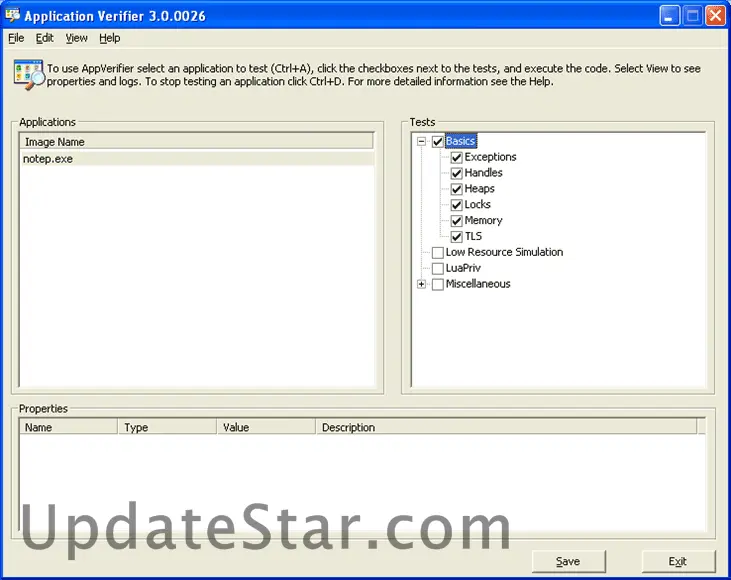Click the Name column header in Properties
This screenshot has width=731, height=580.
click(x=69, y=427)
